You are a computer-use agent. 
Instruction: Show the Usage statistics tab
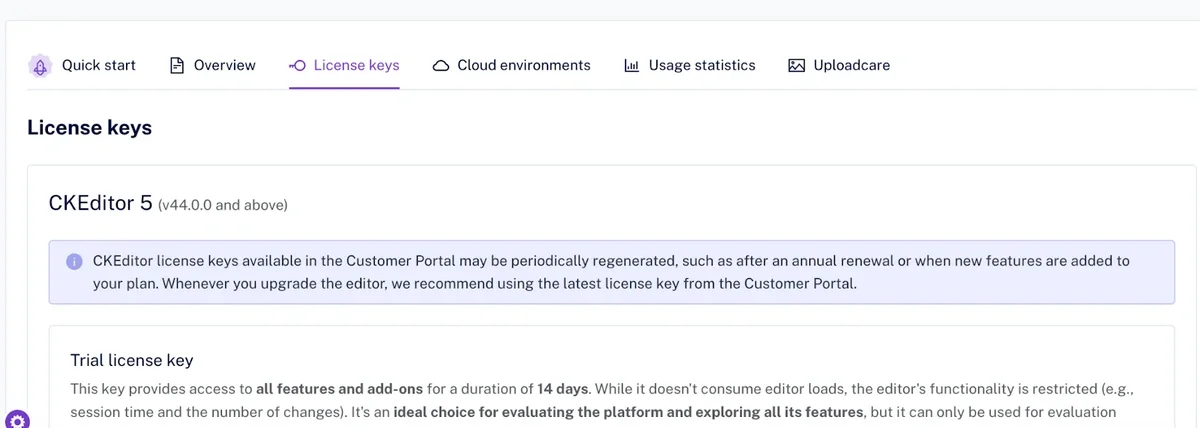click(x=701, y=66)
